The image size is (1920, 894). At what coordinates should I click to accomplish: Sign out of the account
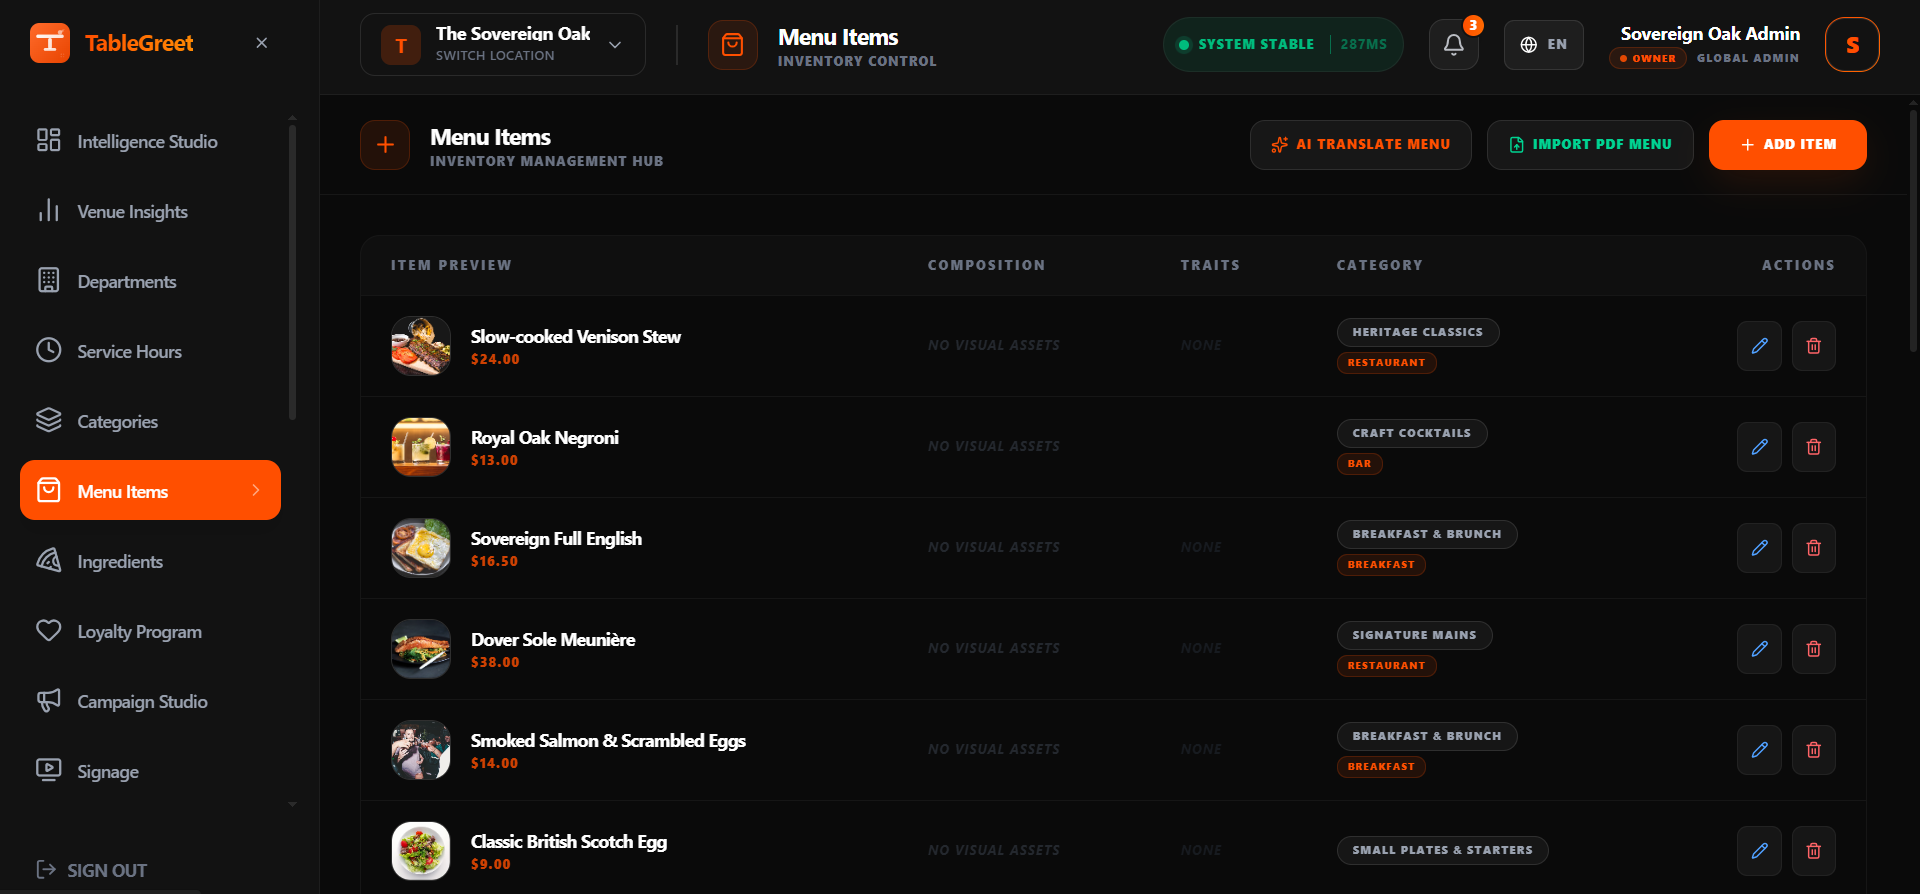(x=91, y=870)
